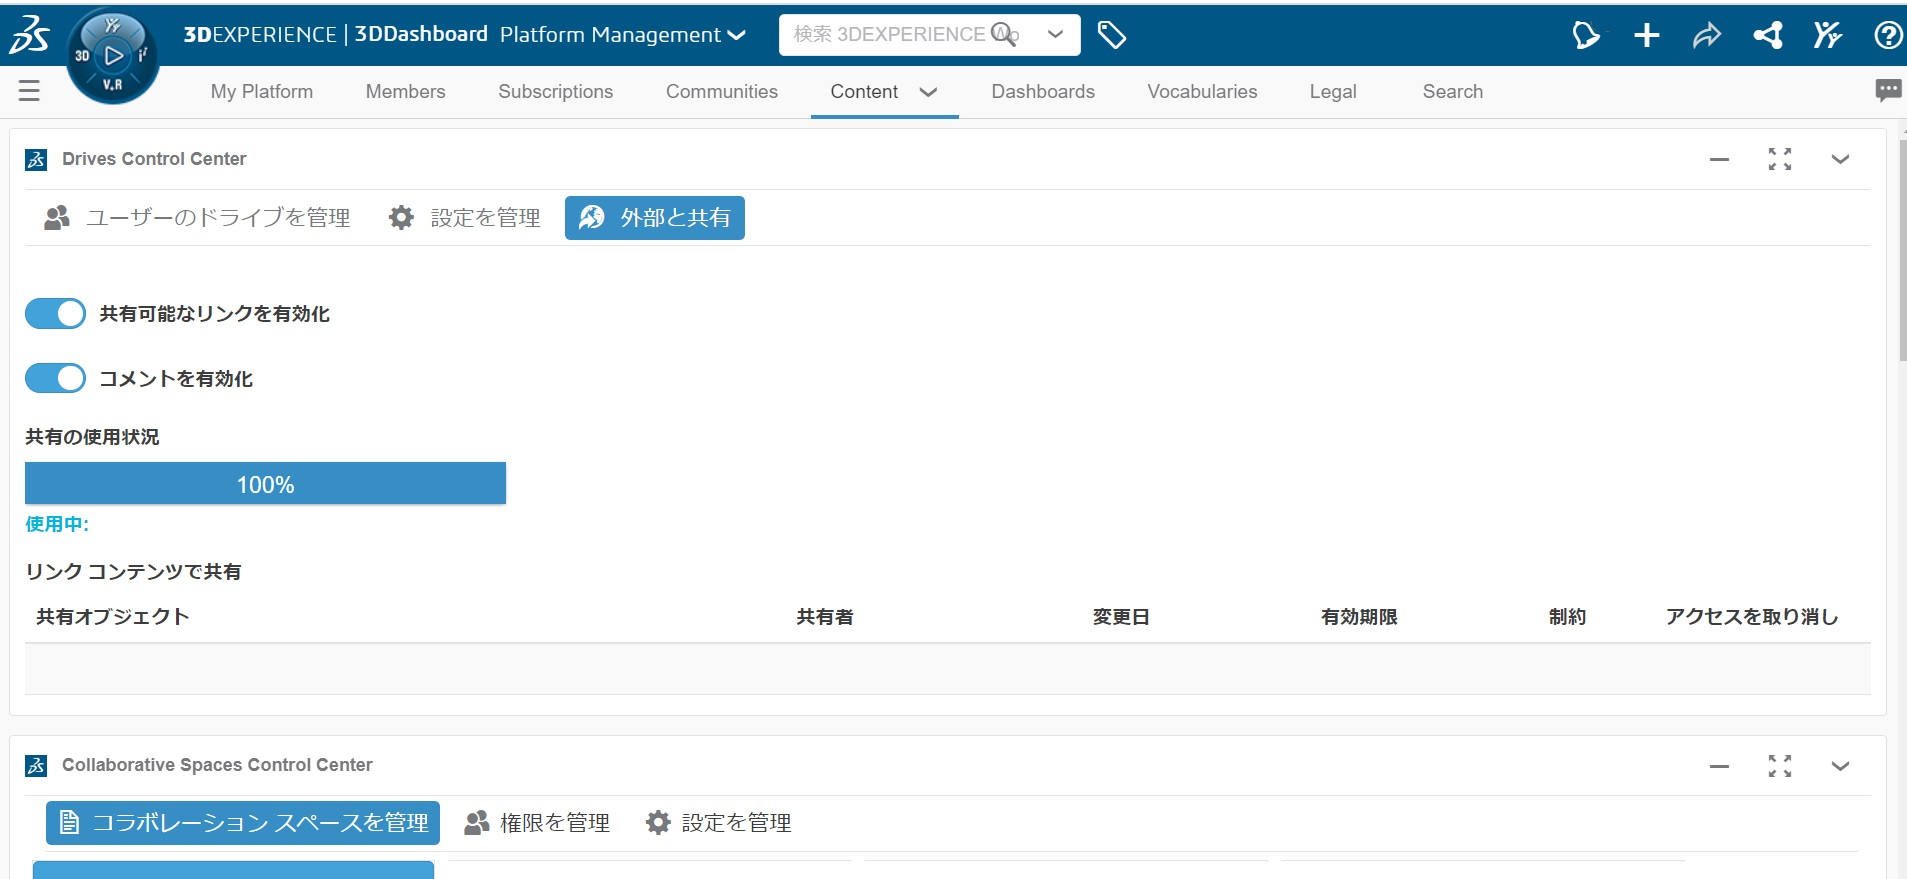Maximize Collaborative Spaces Control Center widget
Viewport: 1907px width, 879px height.
point(1780,766)
